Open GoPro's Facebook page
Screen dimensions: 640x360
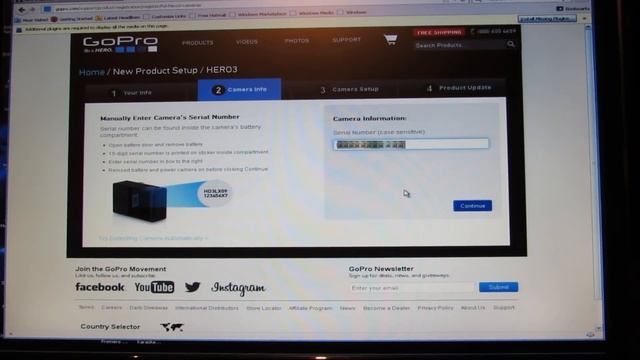[100, 287]
